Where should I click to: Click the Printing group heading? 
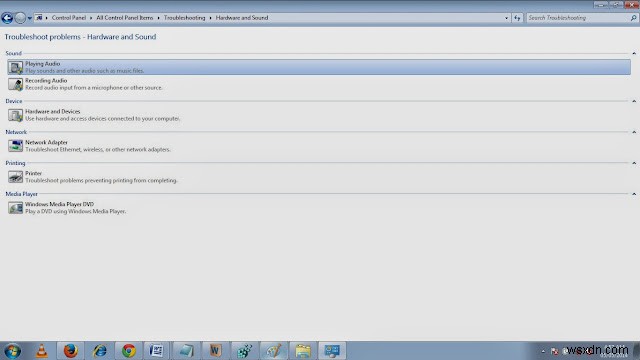[x=16, y=163]
